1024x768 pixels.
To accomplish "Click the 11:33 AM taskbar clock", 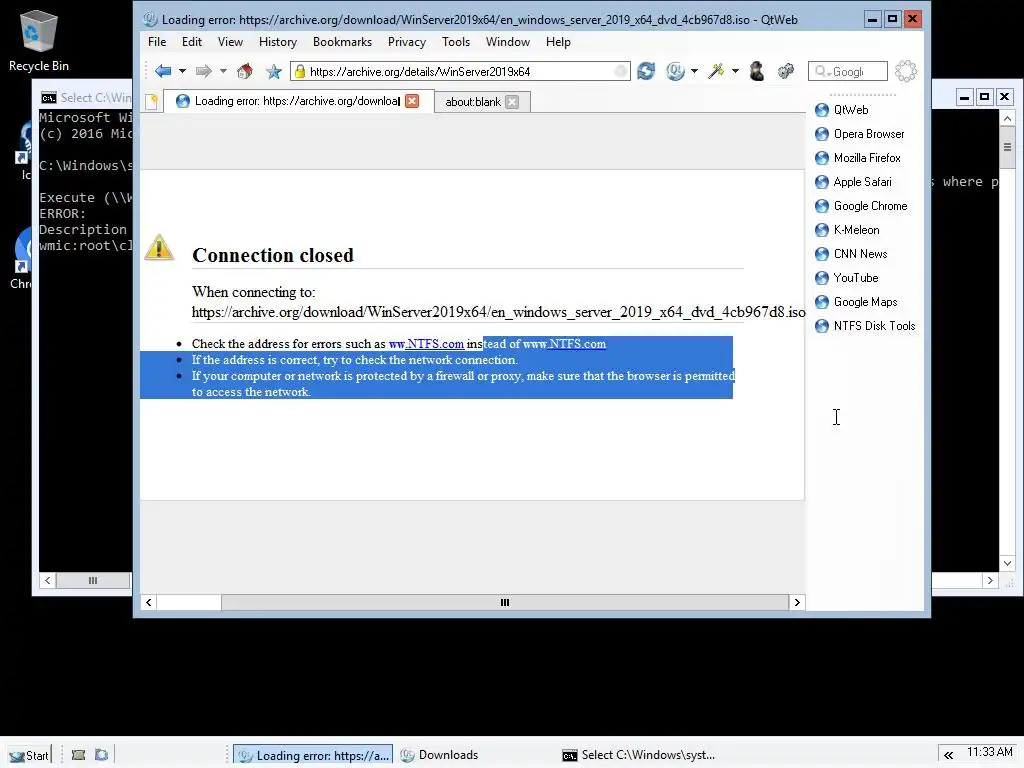I will pyautogui.click(x=989, y=752).
